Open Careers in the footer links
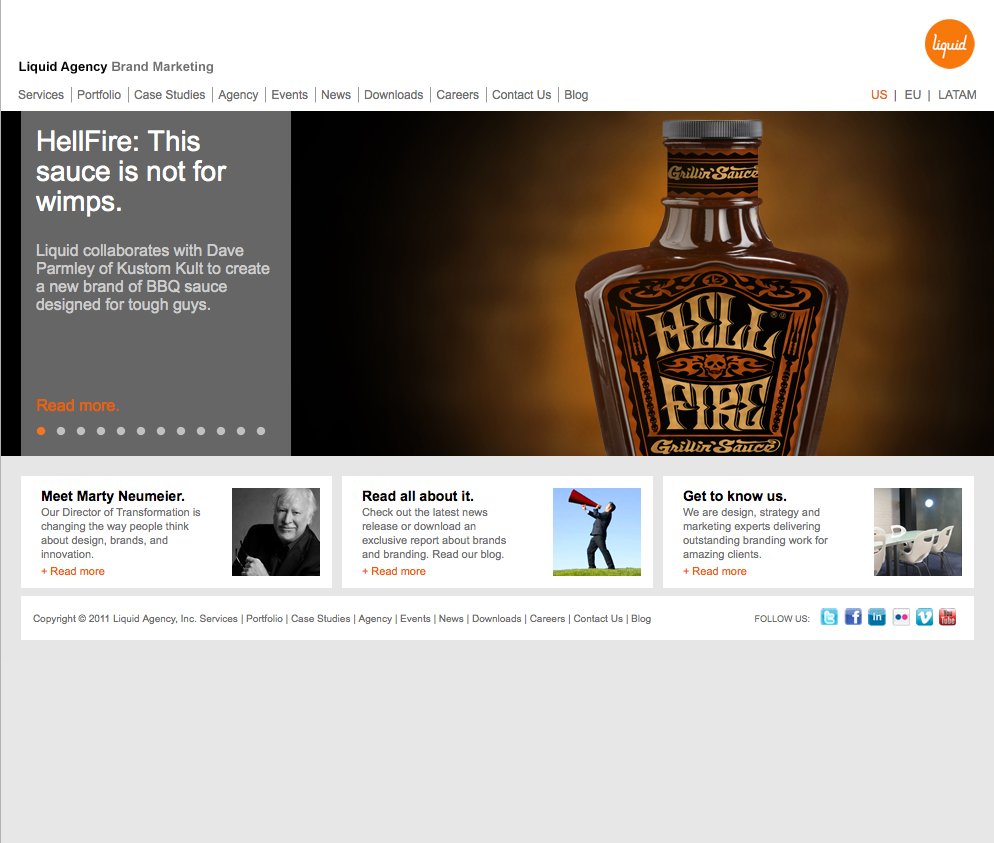Screen dimensions: 994x843 click(x=547, y=619)
